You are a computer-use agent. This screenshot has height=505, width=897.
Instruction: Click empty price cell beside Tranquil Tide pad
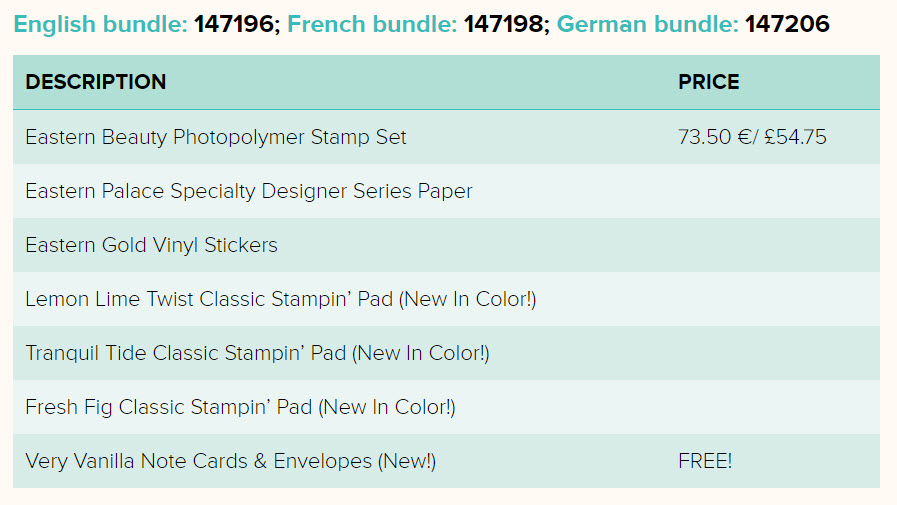772,353
